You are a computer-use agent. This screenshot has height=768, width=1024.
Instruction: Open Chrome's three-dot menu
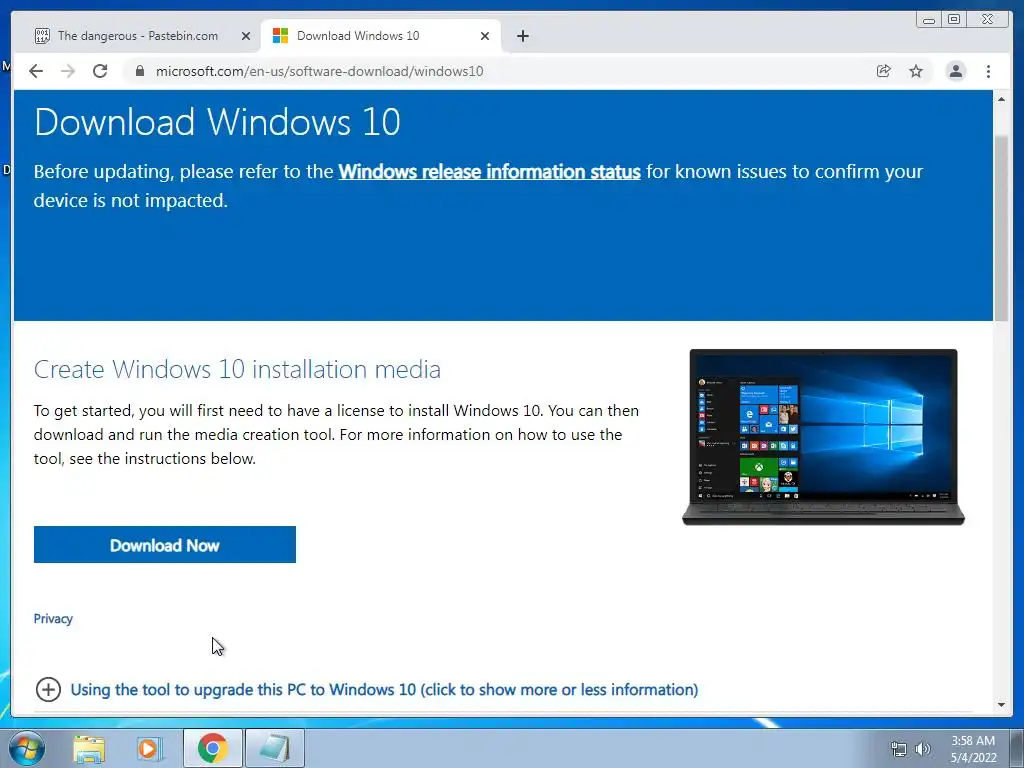989,71
